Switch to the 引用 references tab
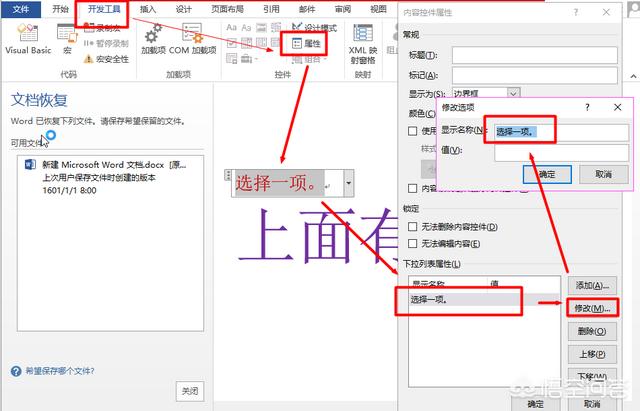 tap(271, 9)
